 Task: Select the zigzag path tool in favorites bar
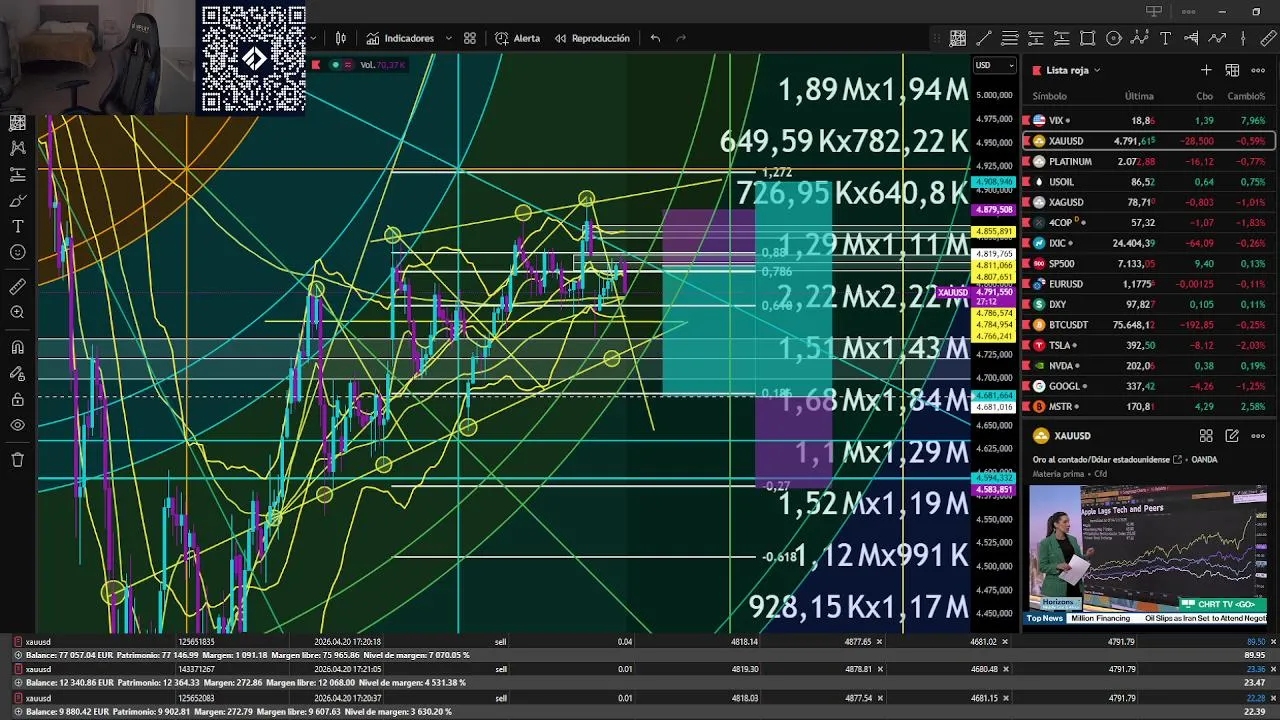coord(1218,38)
